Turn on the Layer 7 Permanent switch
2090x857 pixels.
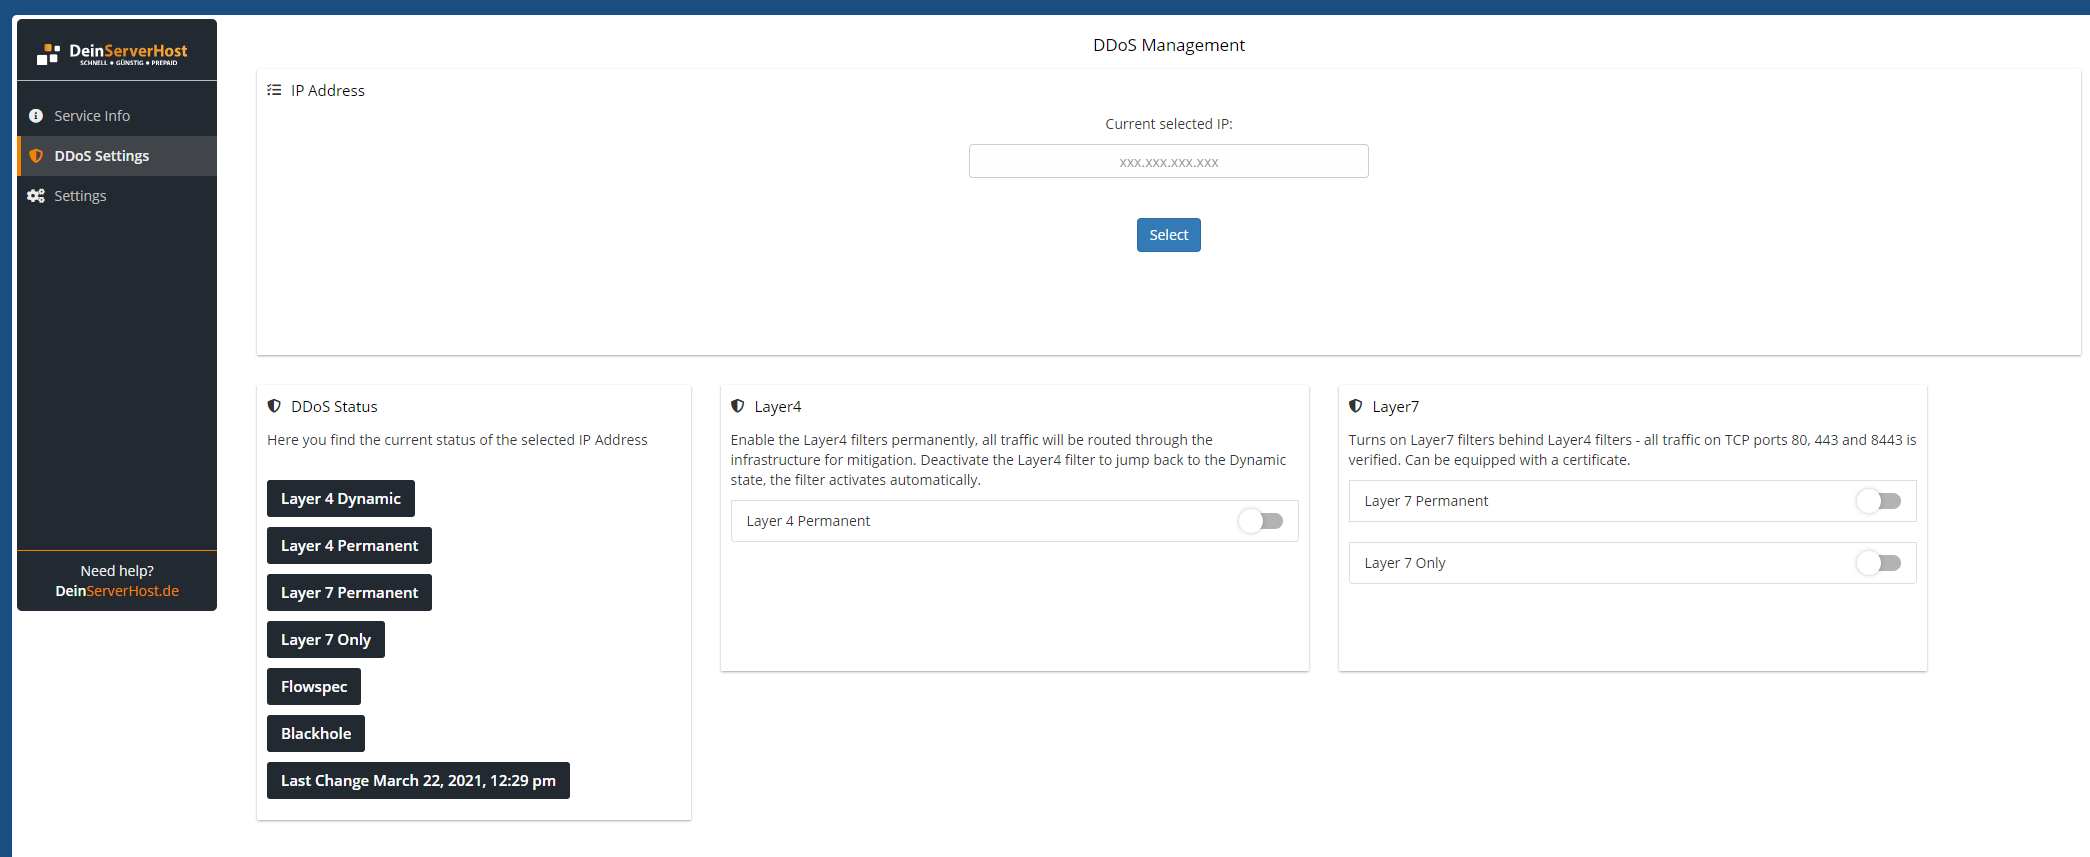point(1879,501)
